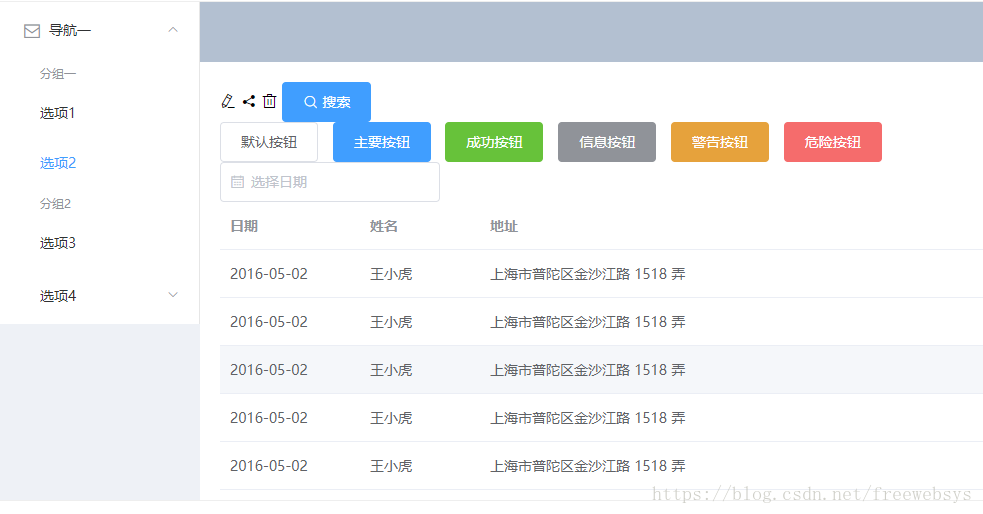Click the red 危险按钮 button
The width and height of the screenshot is (983, 514).
coord(833,142)
